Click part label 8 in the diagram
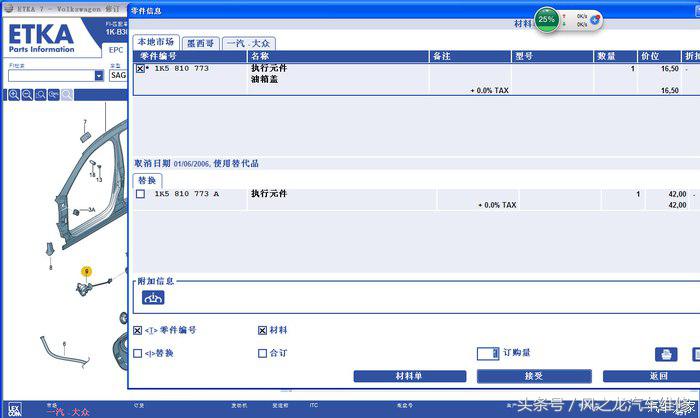The image size is (700, 418). (x=50, y=268)
